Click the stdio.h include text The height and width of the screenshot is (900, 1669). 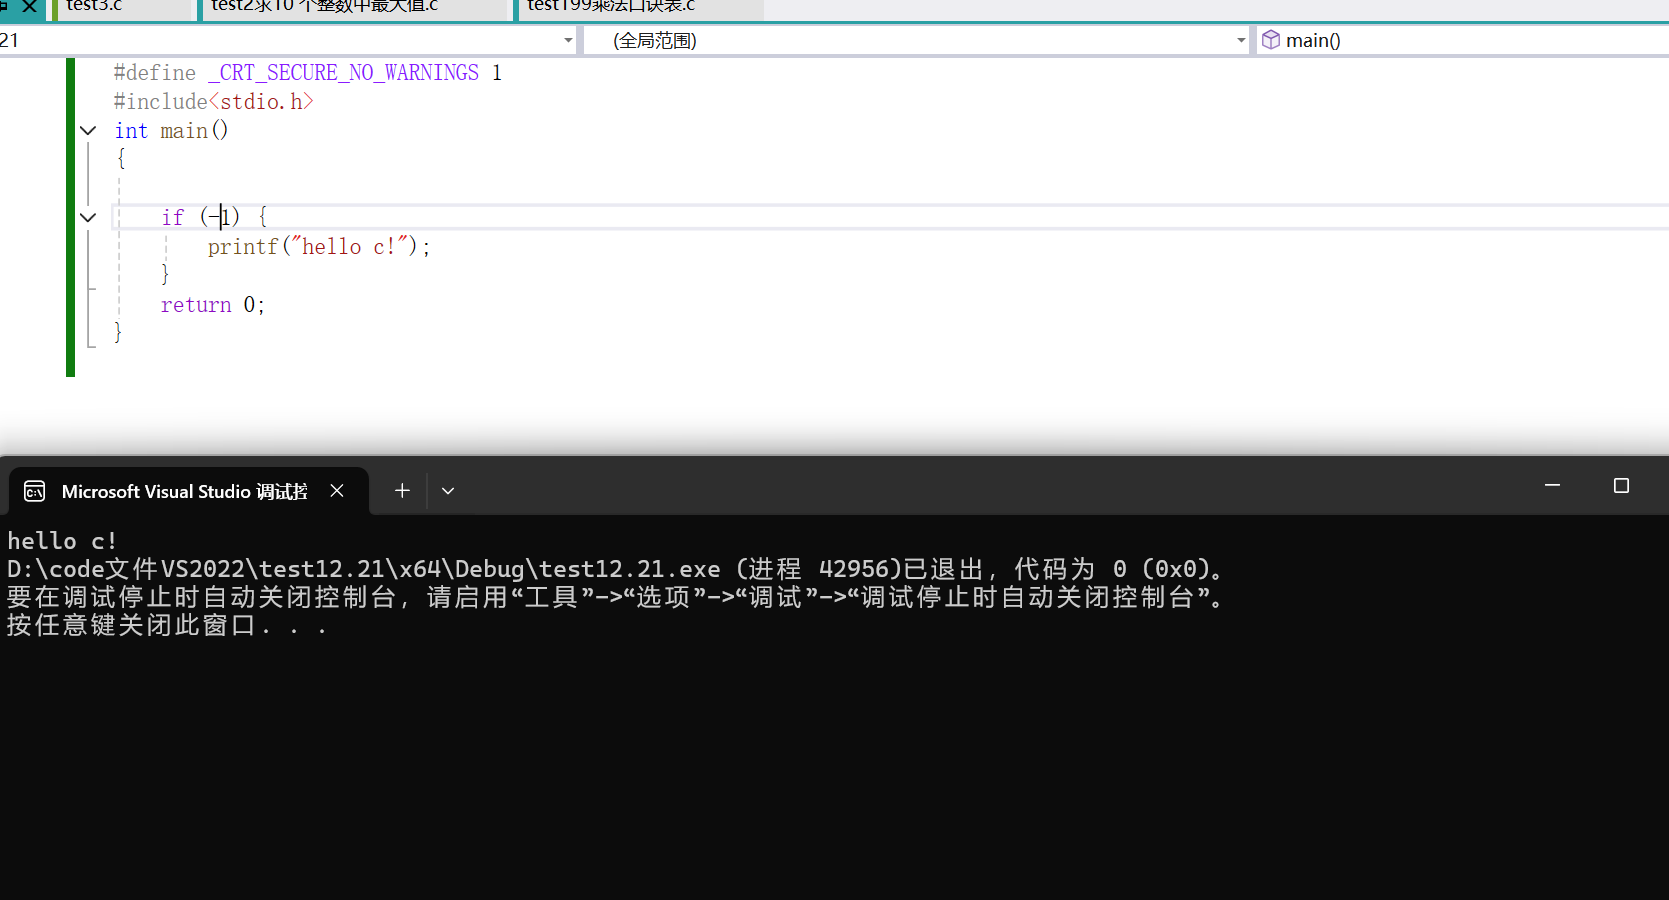261,102
